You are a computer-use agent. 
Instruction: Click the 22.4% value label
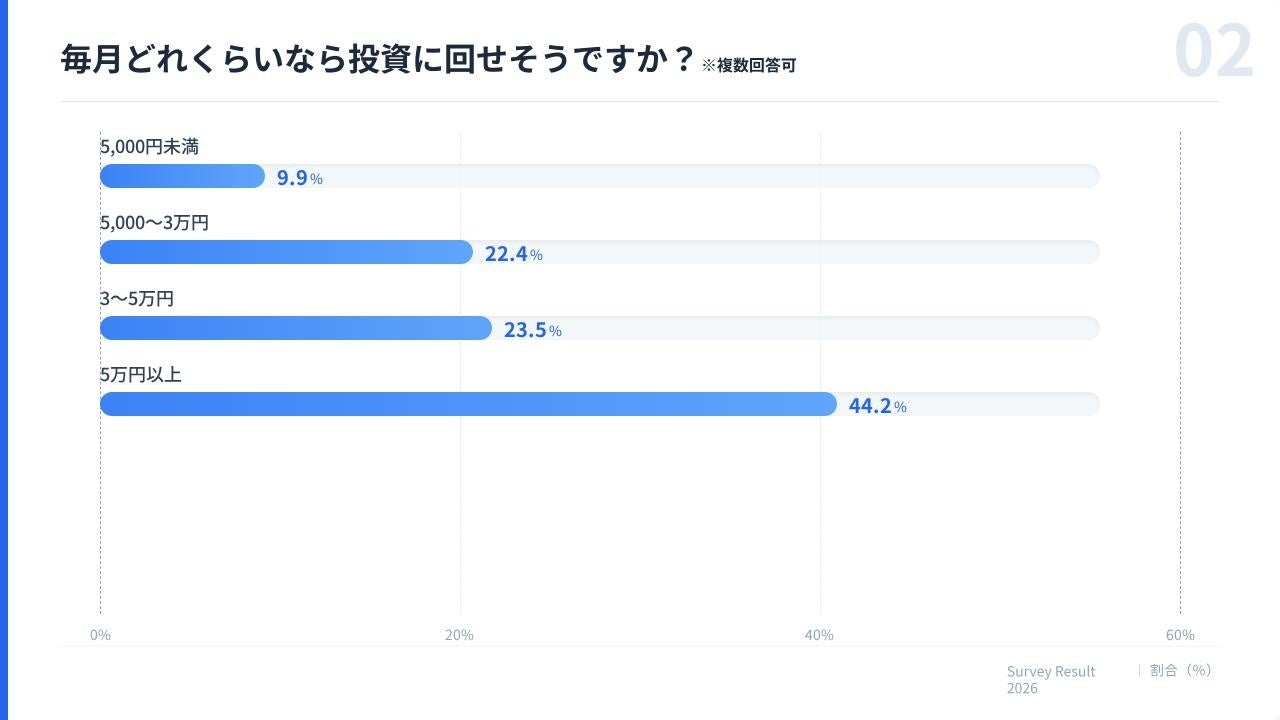pos(513,254)
